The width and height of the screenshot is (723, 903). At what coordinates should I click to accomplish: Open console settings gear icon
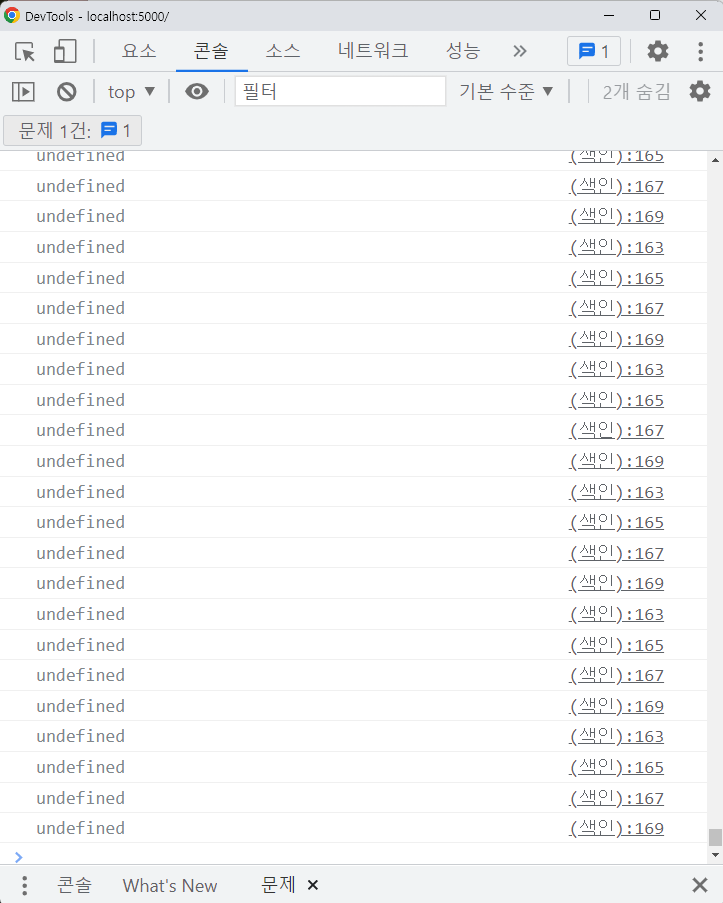click(700, 91)
